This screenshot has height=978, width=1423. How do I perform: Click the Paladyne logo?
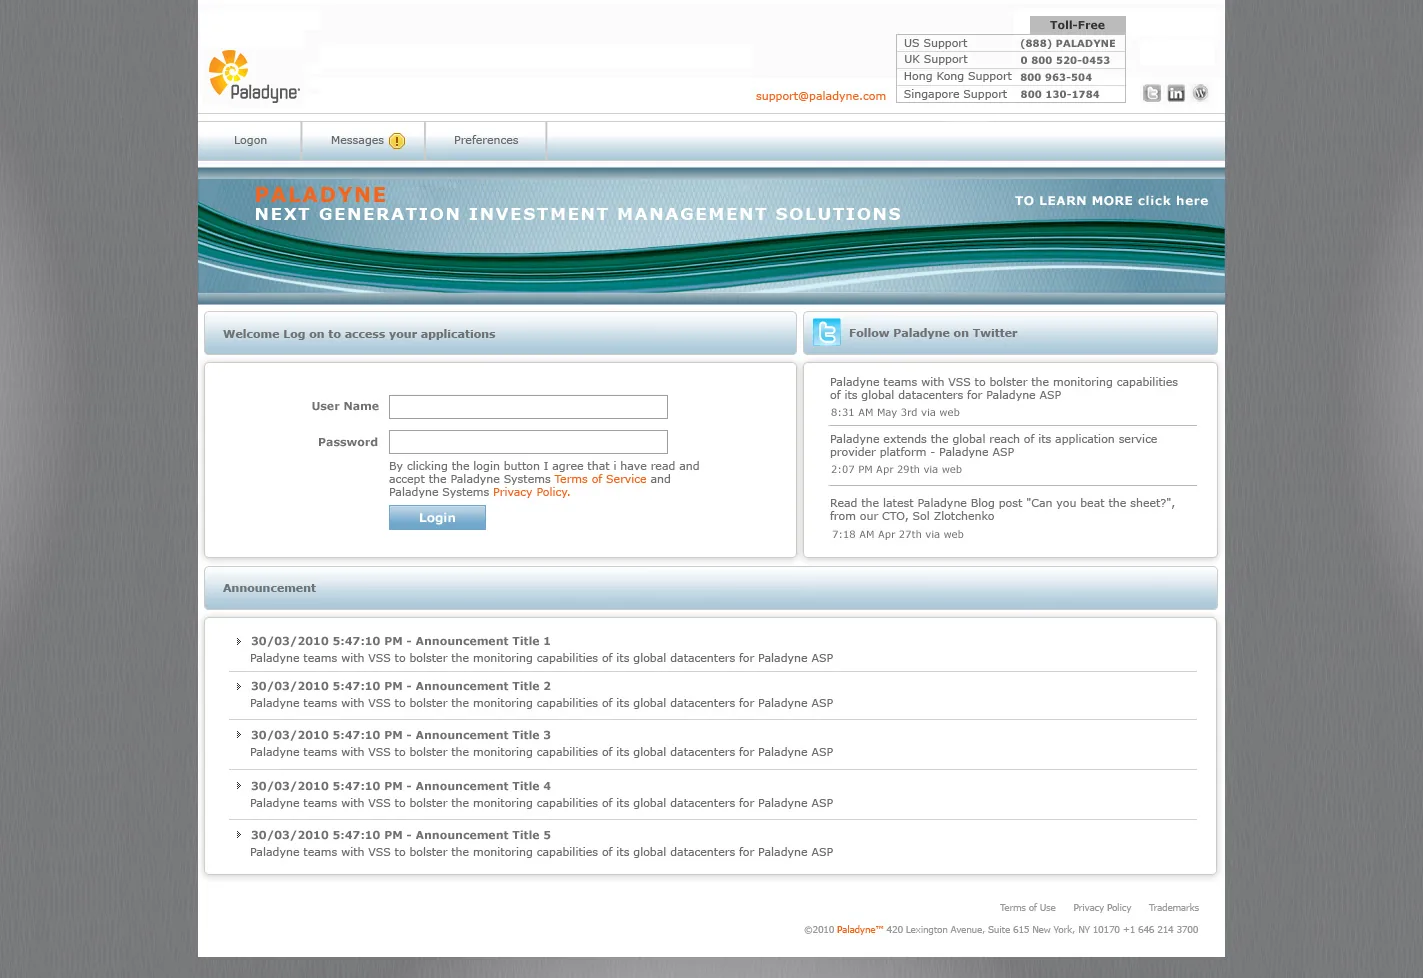(254, 76)
